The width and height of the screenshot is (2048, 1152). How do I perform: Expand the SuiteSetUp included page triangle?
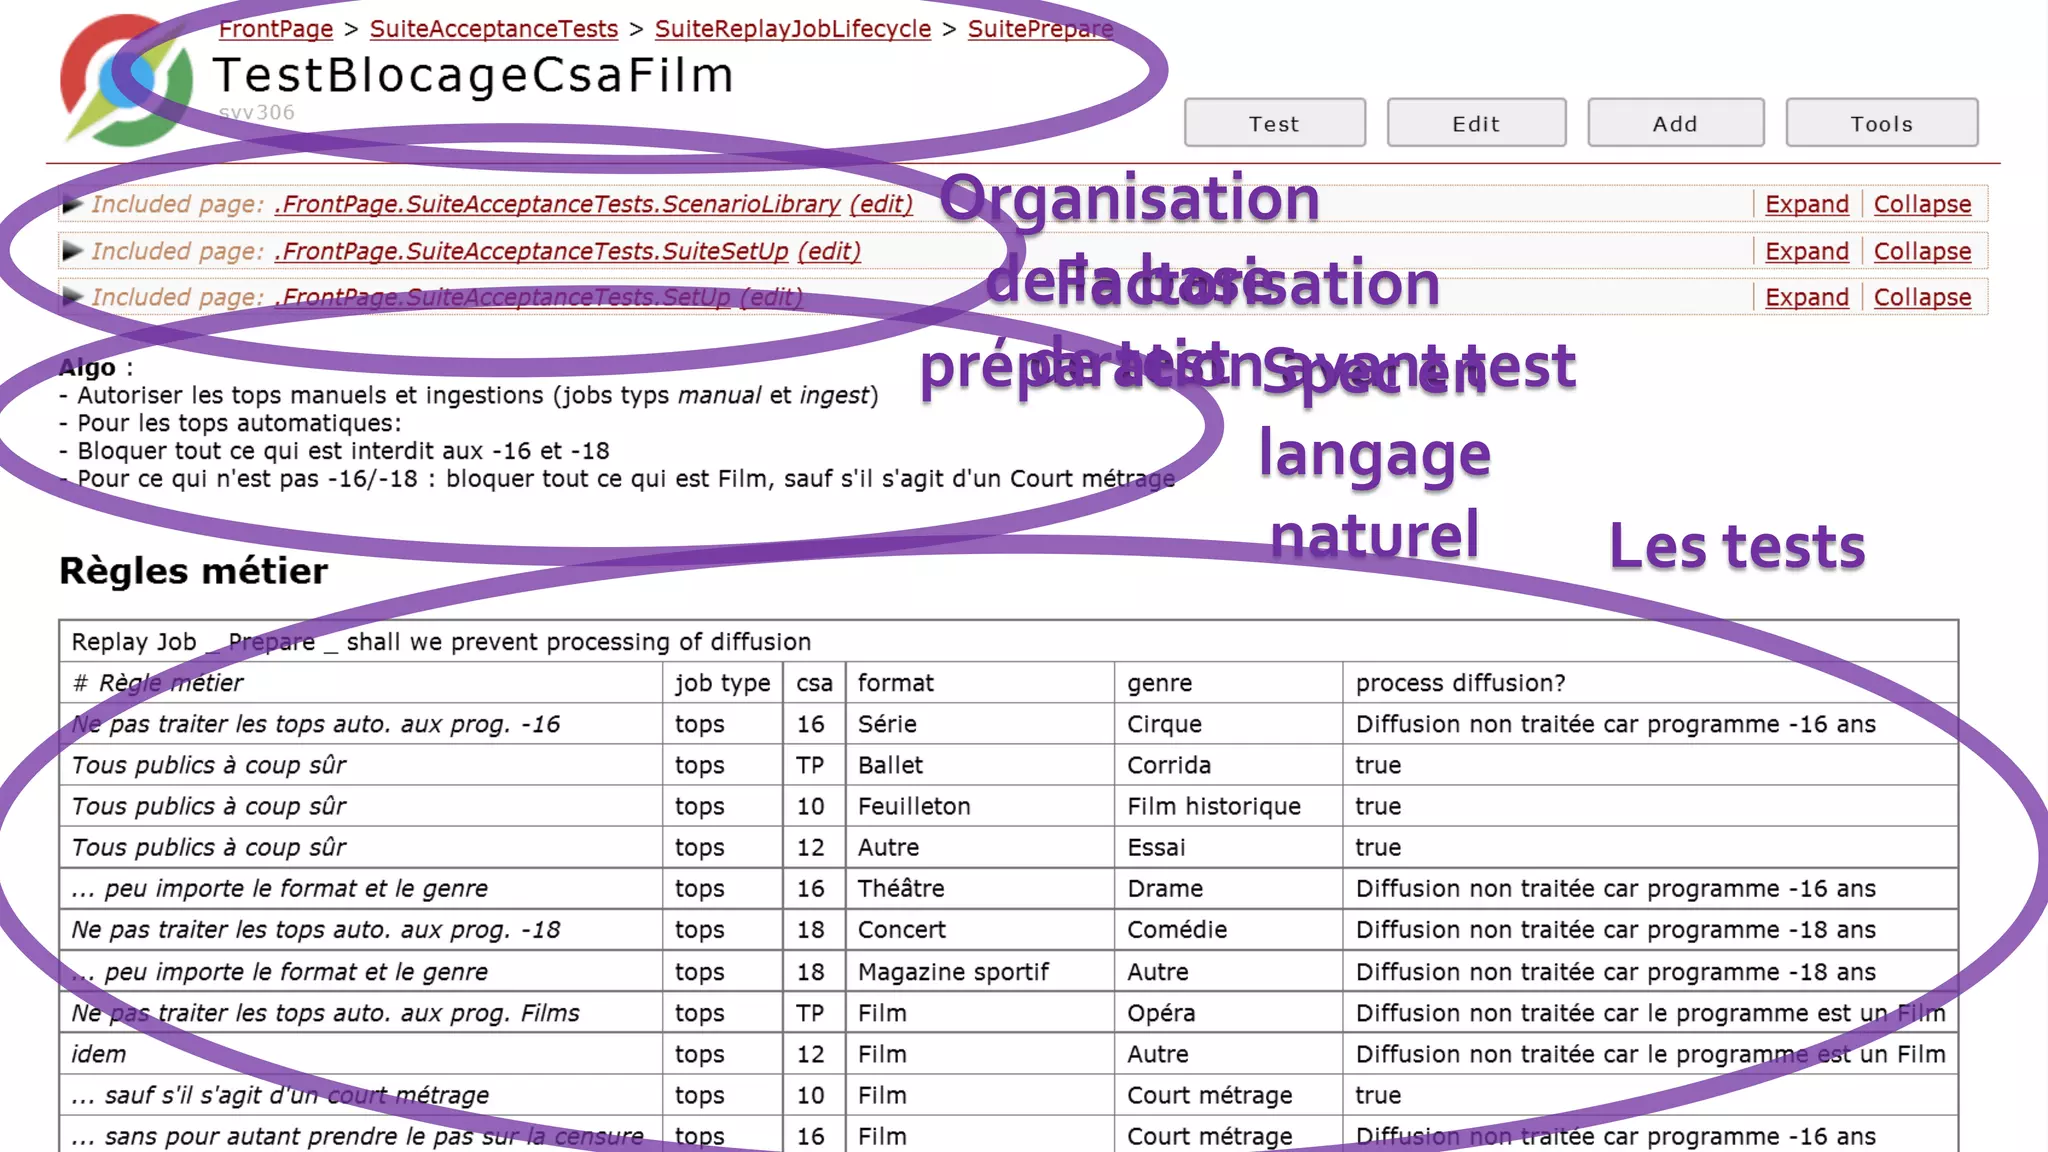pyautogui.click(x=72, y=251)
